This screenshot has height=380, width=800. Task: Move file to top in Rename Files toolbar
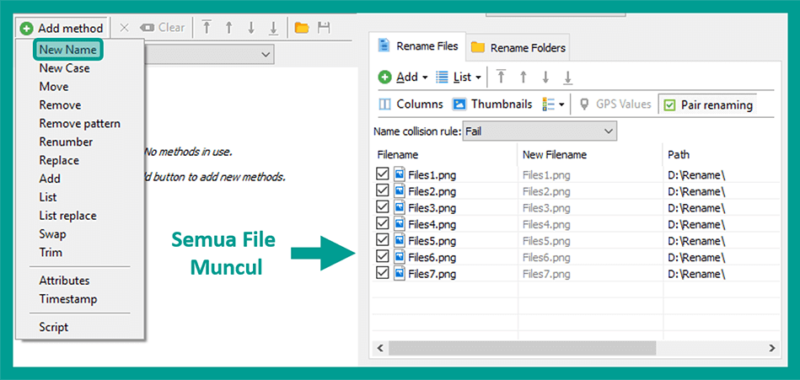pos(501,77)
